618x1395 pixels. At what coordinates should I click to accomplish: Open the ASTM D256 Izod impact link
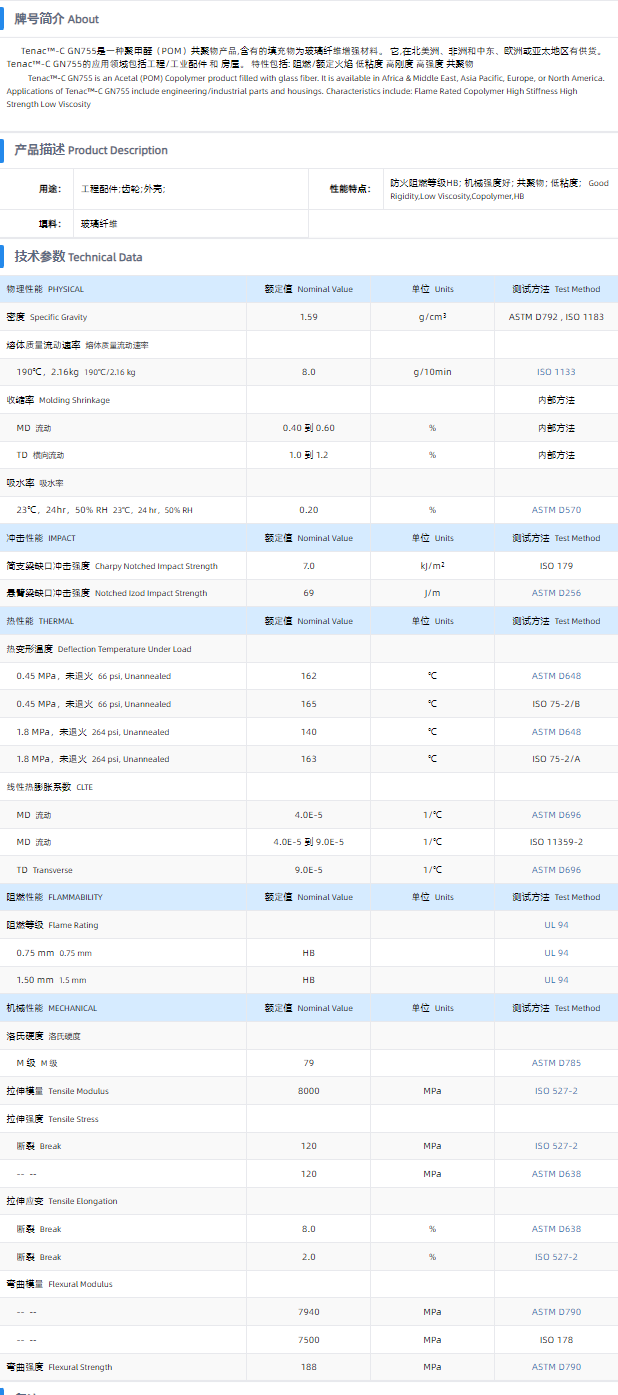coord(556,593)
